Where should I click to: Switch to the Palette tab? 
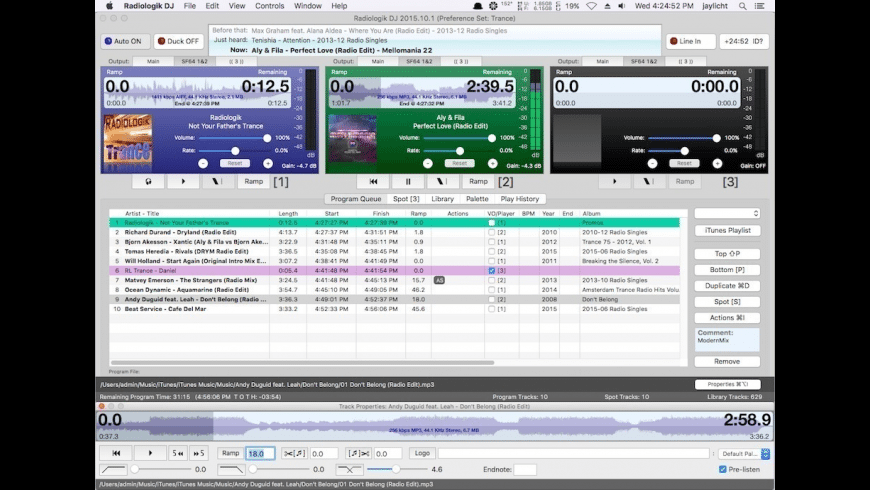[477, 199]
